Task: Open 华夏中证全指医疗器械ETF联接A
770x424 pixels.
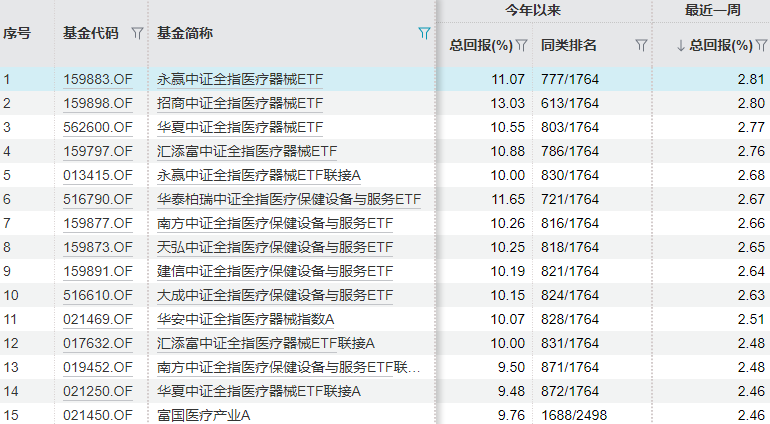Action: tap(259, 391)
